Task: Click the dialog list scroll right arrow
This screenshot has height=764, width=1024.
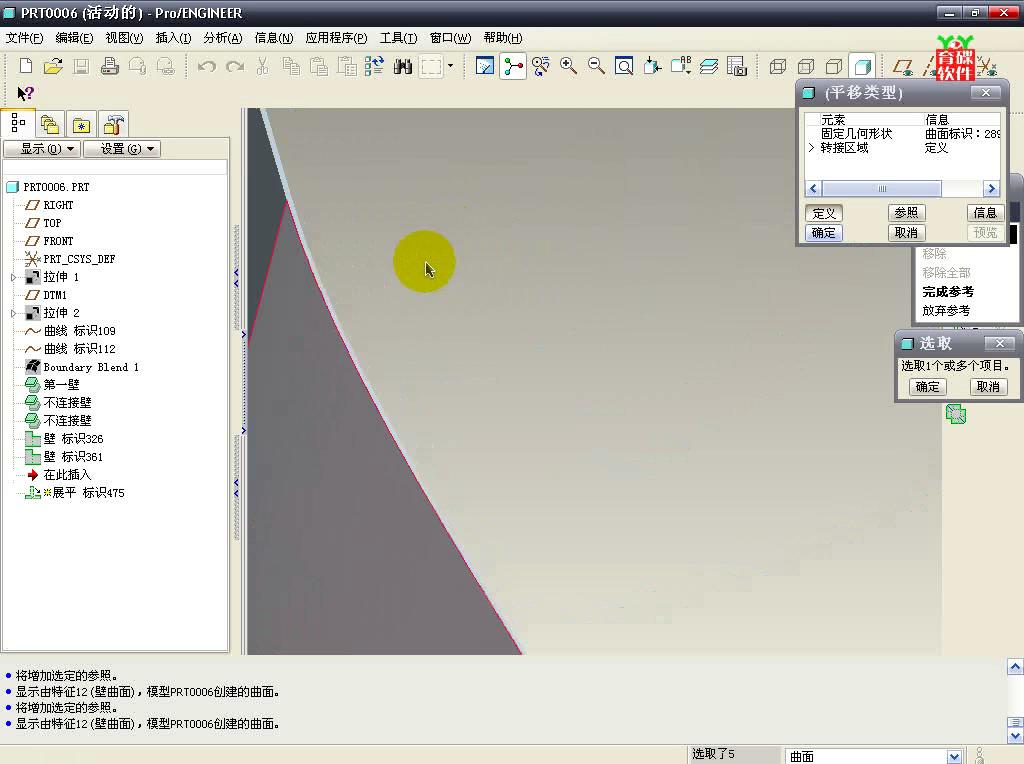Action: (991, 189)
